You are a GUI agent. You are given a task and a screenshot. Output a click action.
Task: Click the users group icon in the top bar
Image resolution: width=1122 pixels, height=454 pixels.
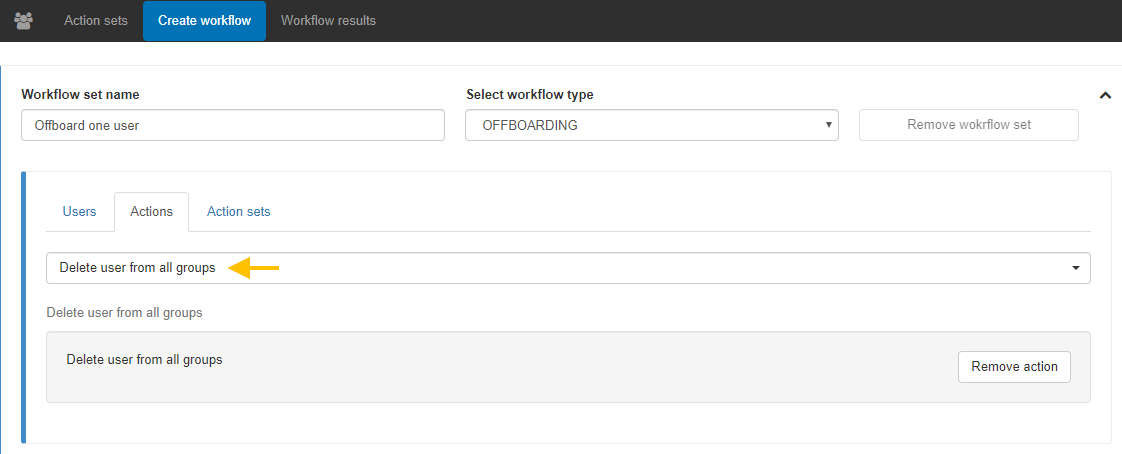[x=23, y=21]
